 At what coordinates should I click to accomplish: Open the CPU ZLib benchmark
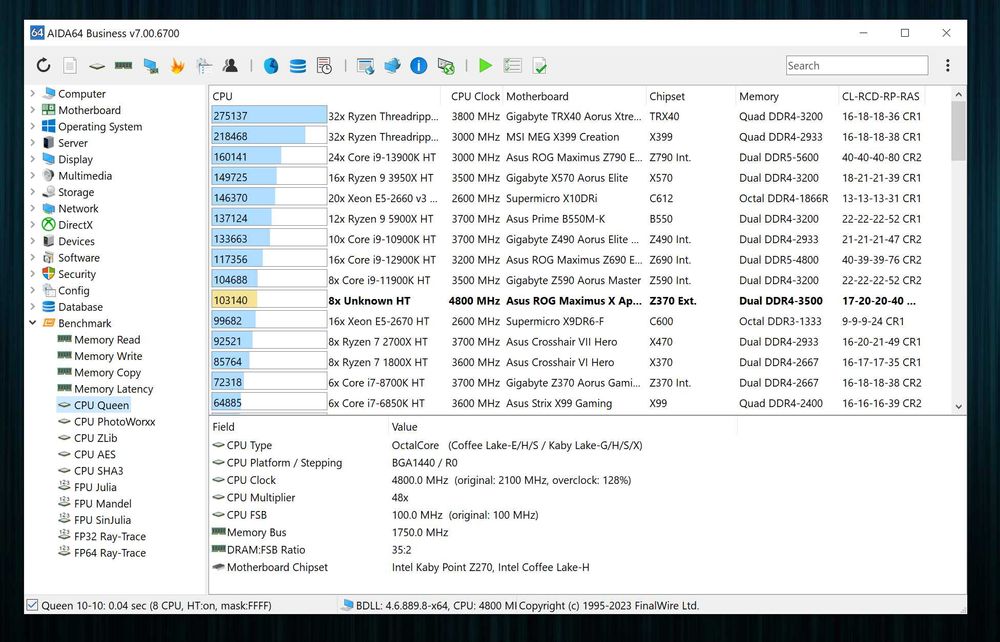click(x=96, y=438)
